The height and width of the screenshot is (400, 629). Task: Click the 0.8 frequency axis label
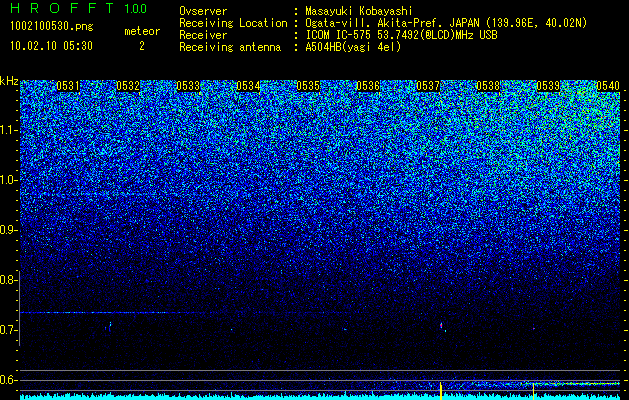7,280
